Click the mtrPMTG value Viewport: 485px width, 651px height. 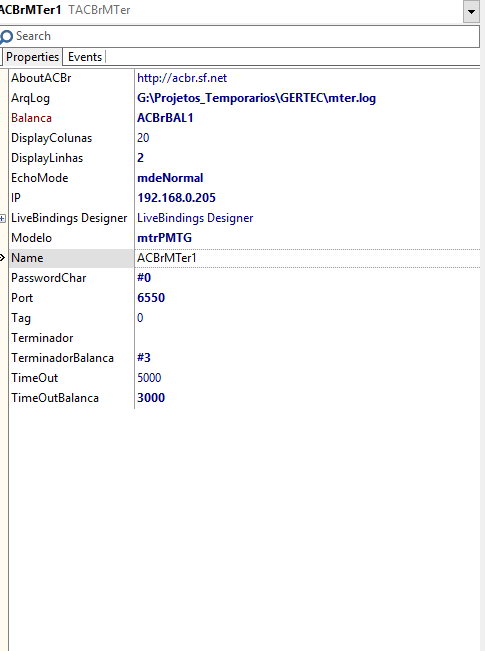coord(164,238)
